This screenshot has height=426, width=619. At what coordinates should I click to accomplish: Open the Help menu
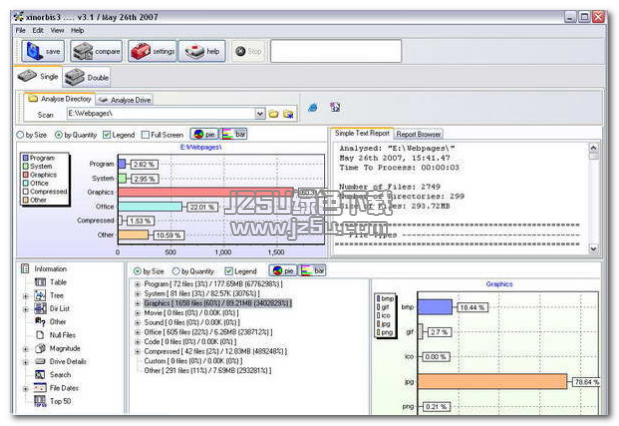77,30
